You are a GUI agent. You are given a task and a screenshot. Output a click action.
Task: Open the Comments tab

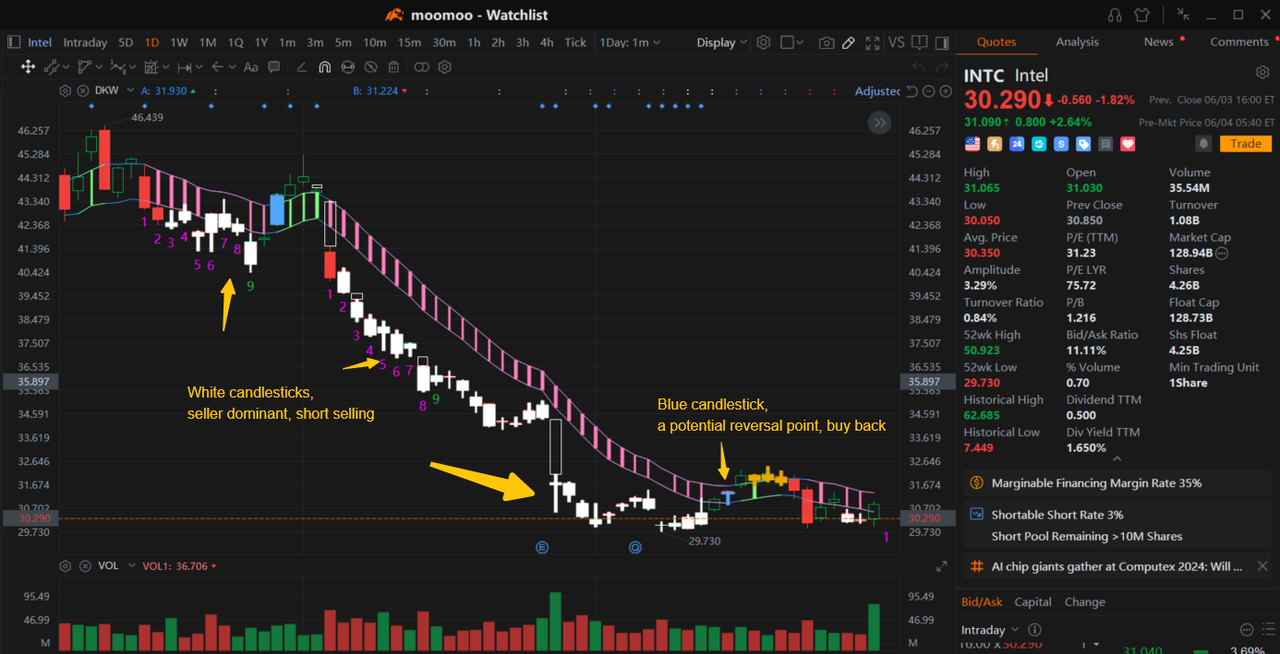(1239, 42)
